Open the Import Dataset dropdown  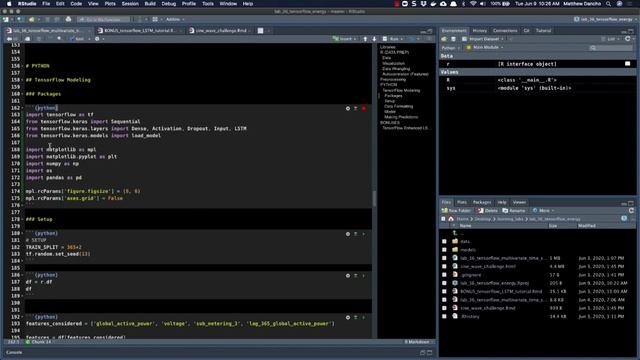(484, 39)
